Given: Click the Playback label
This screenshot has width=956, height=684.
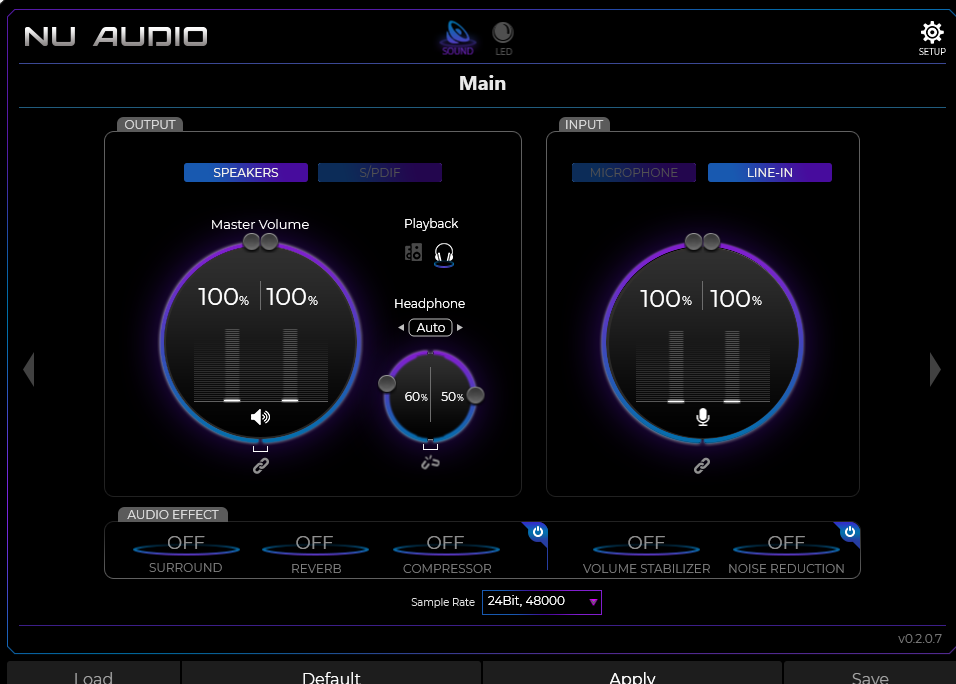Looking at the screenshot, I should 431,224.
